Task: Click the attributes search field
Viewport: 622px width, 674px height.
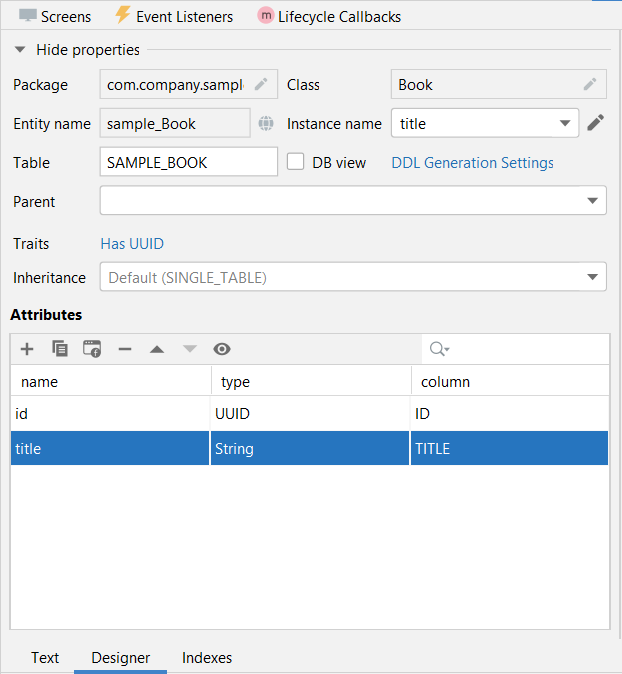Action: click(516, 349)
